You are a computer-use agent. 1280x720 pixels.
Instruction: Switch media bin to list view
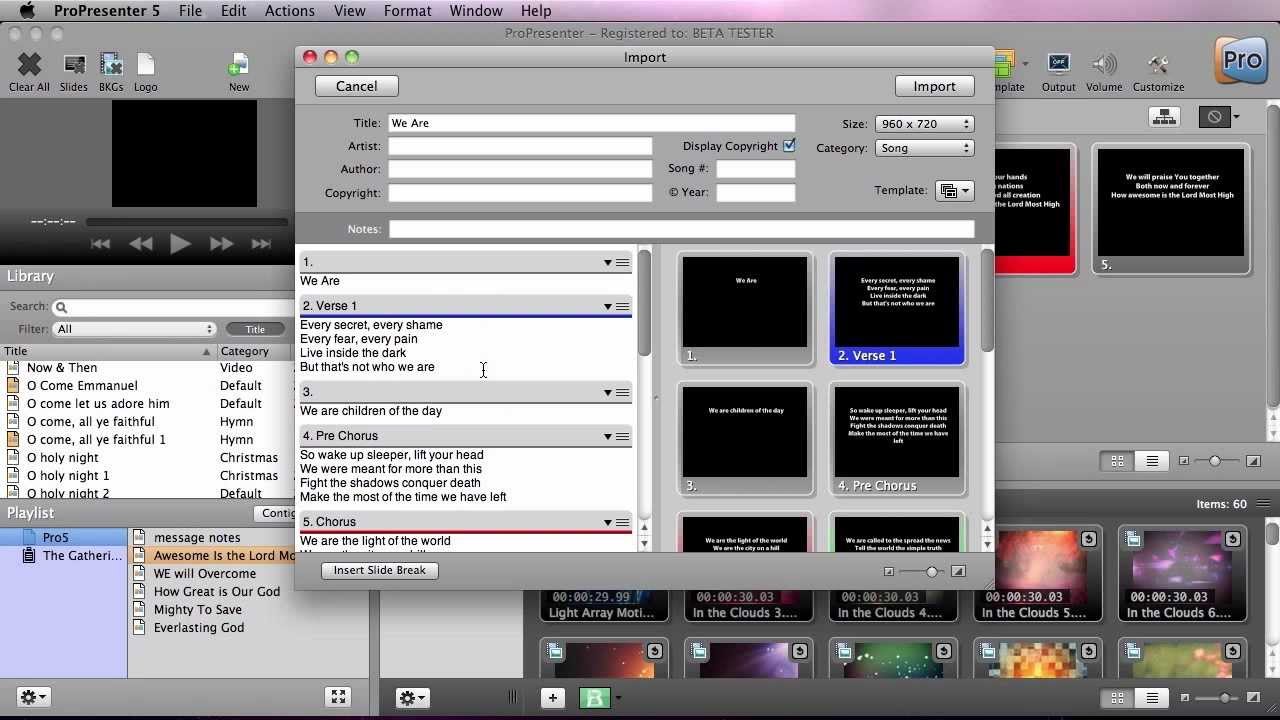(1152, 698)
